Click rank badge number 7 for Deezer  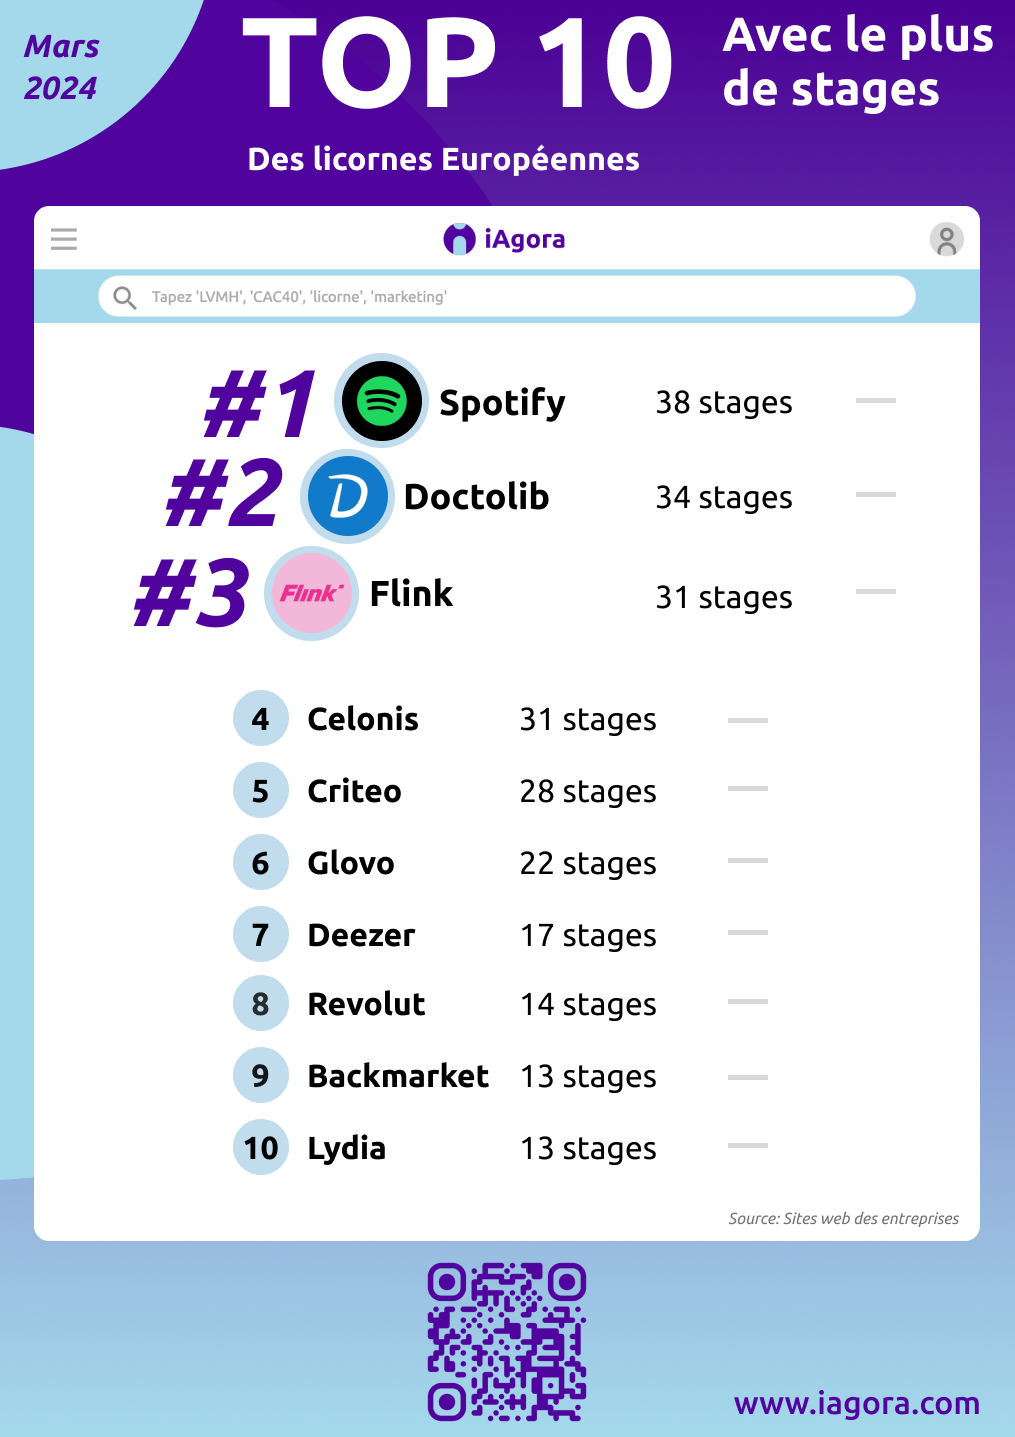click(x=261, y=935)
